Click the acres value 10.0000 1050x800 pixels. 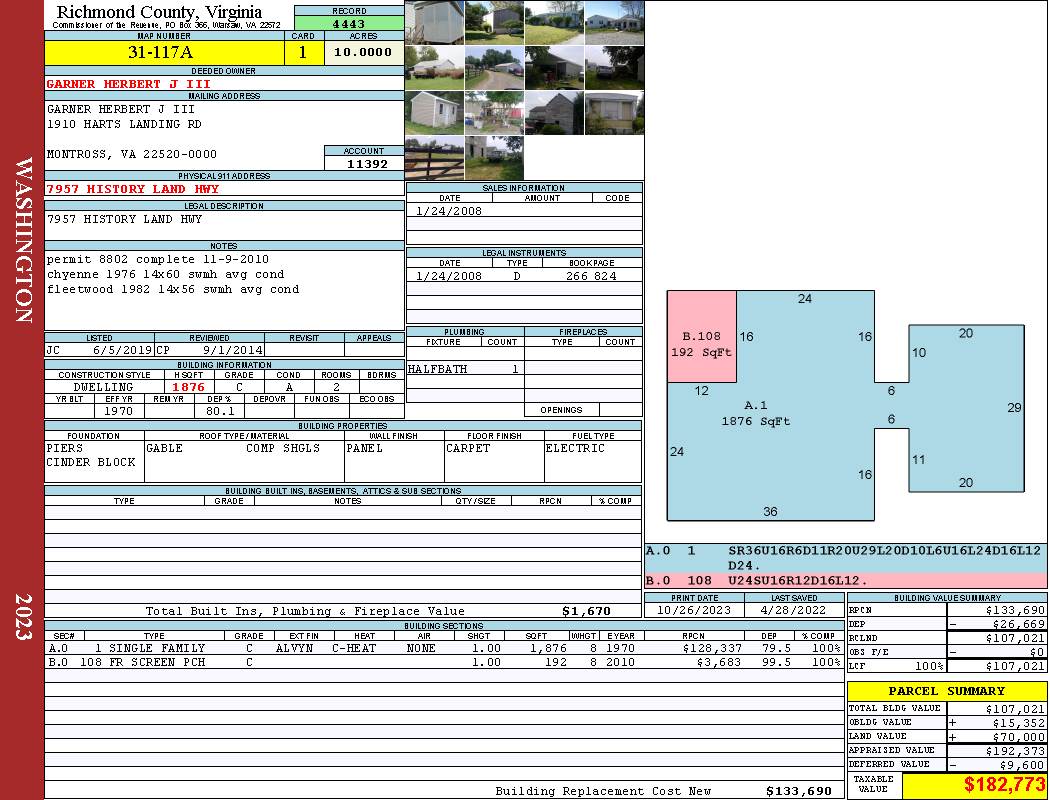(x=363, y=53)
